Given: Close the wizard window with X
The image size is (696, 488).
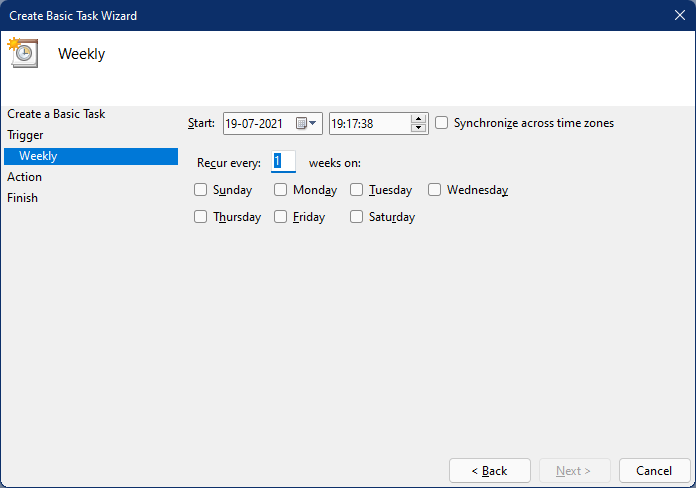Looking at the screenshot, I should (x=680, y=16).
